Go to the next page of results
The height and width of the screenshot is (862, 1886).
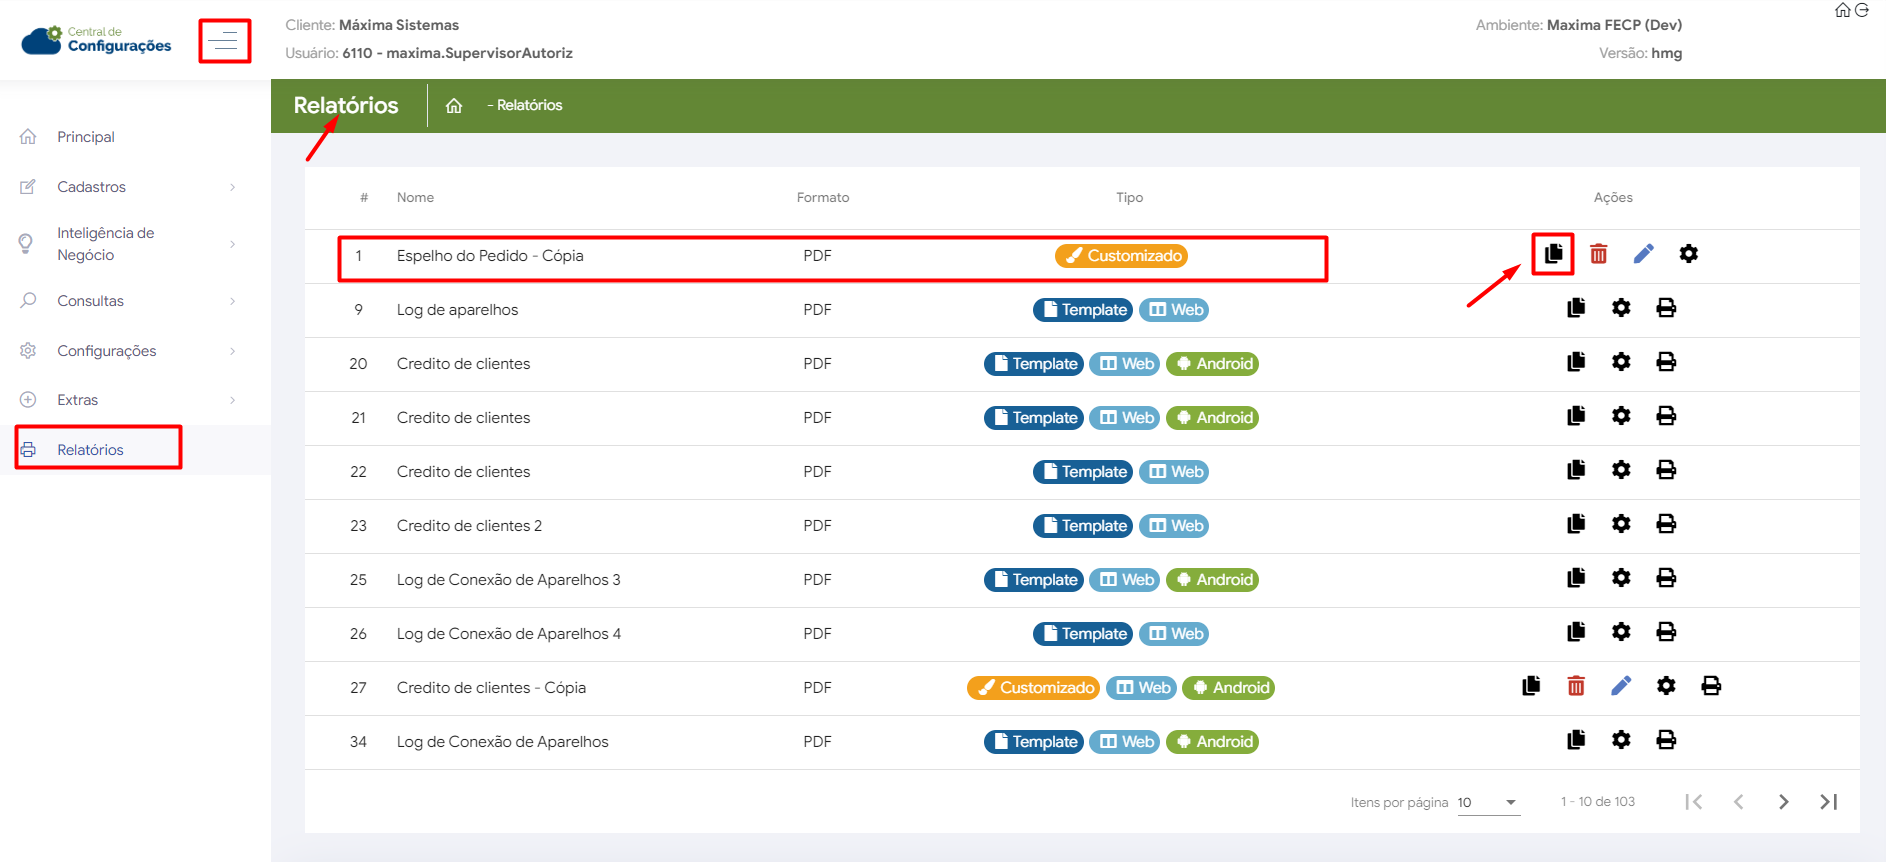pos(1783,802)
